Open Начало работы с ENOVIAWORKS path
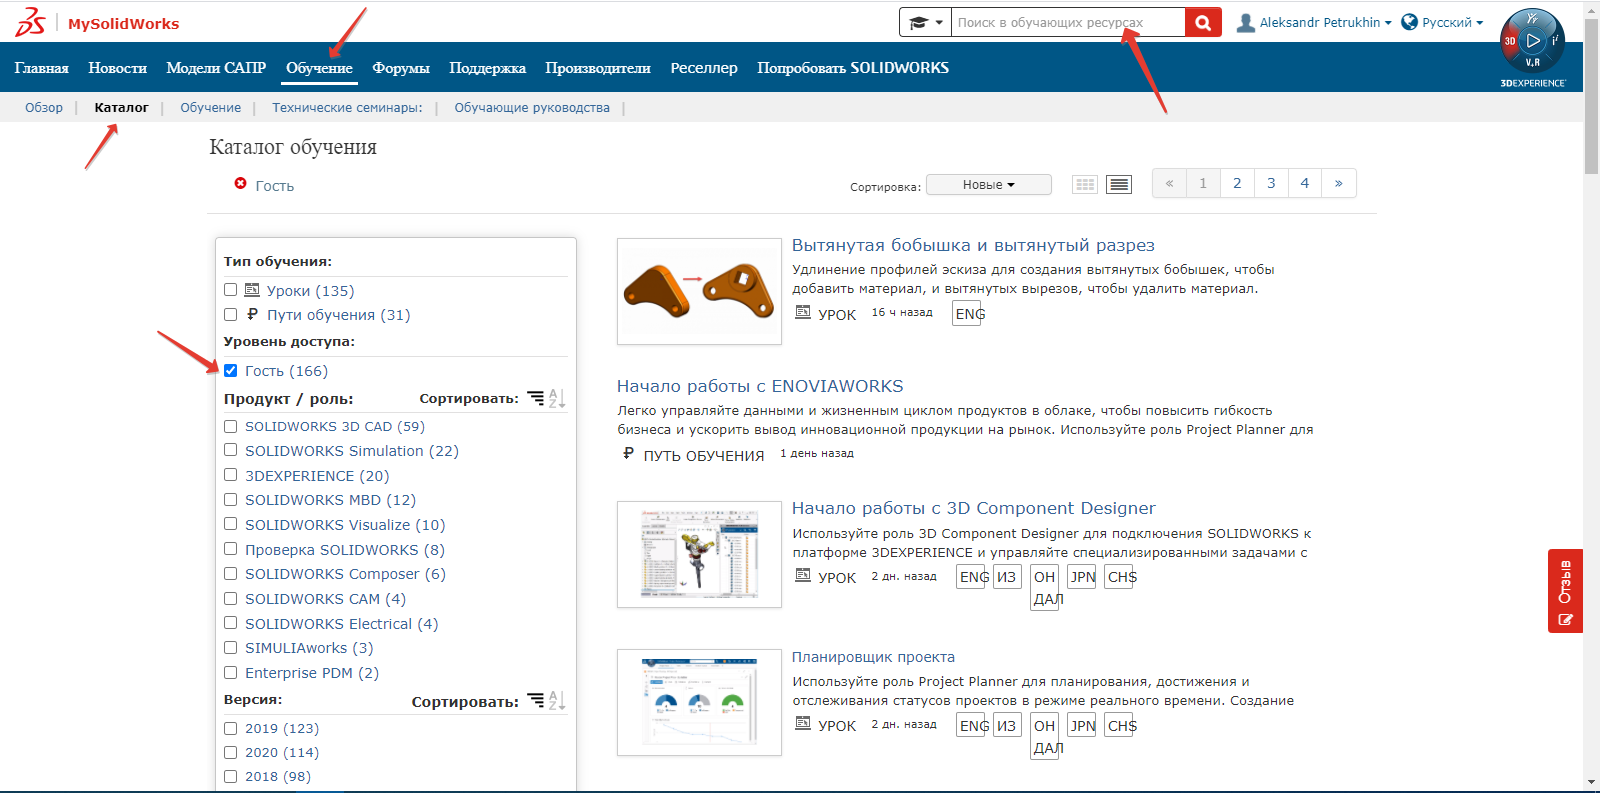 [760, 386]
